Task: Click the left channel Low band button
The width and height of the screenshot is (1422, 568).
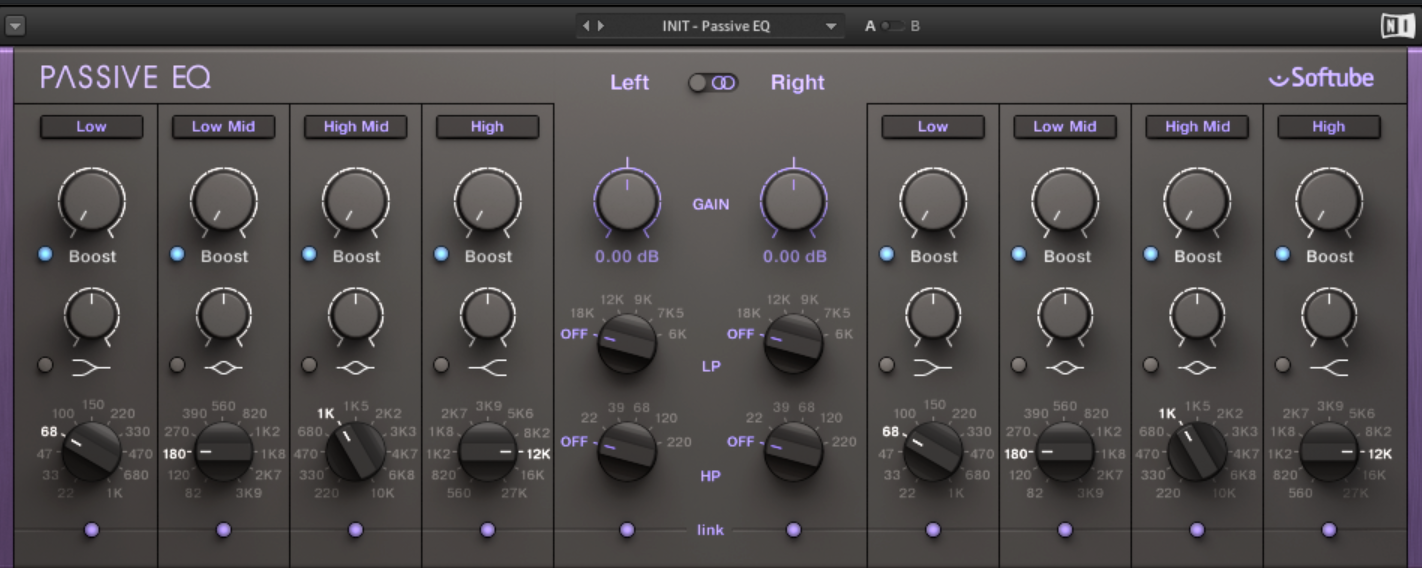Action: pyautogui.click(x=91, y=126)
